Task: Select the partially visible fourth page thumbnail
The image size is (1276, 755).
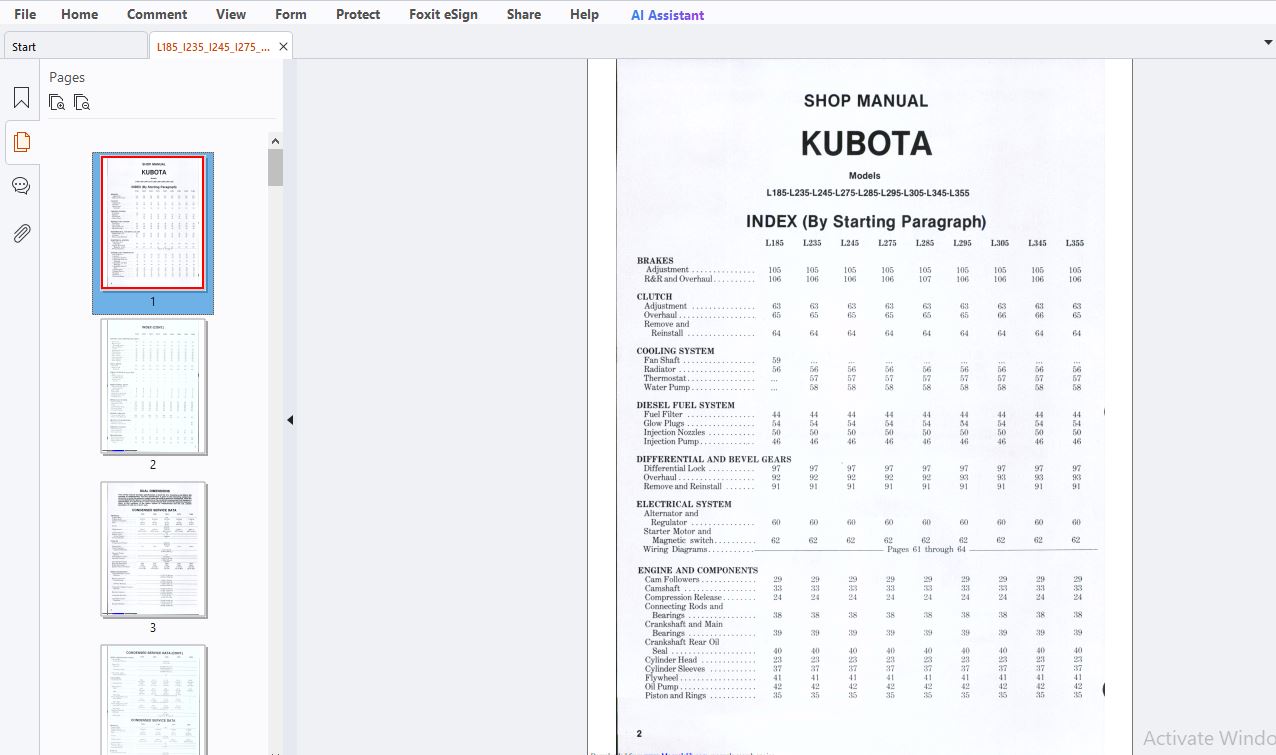Action: click(x=153, y=699)
